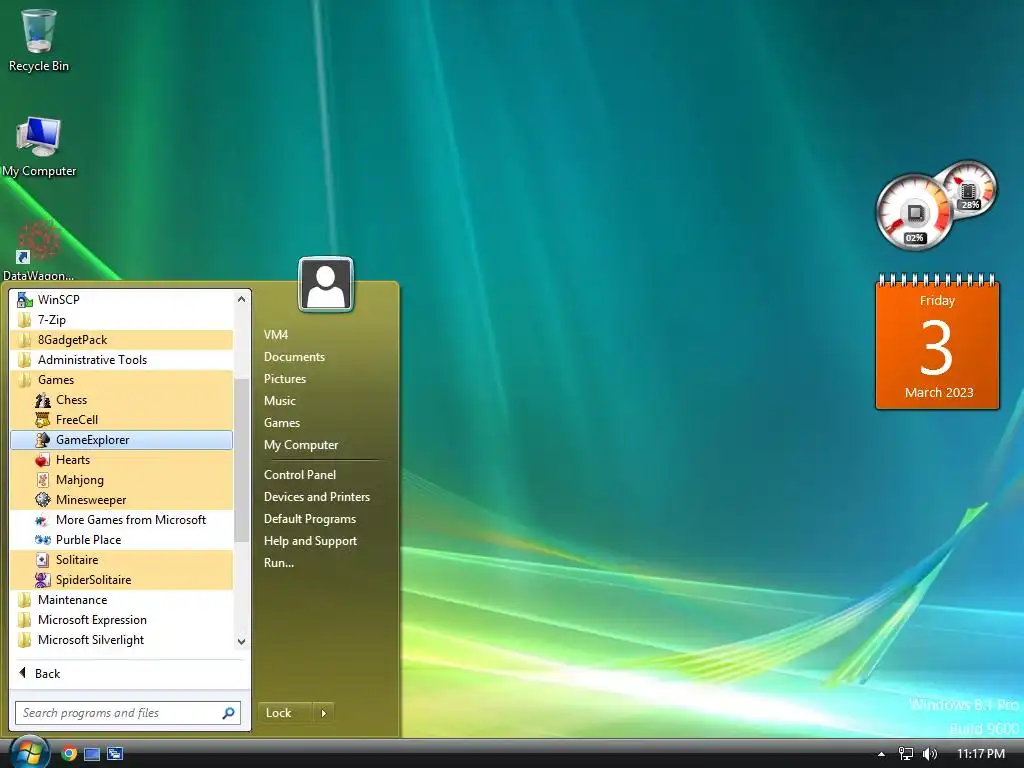Click the Lock button
1024x768 pixels.
pos(285,712)
